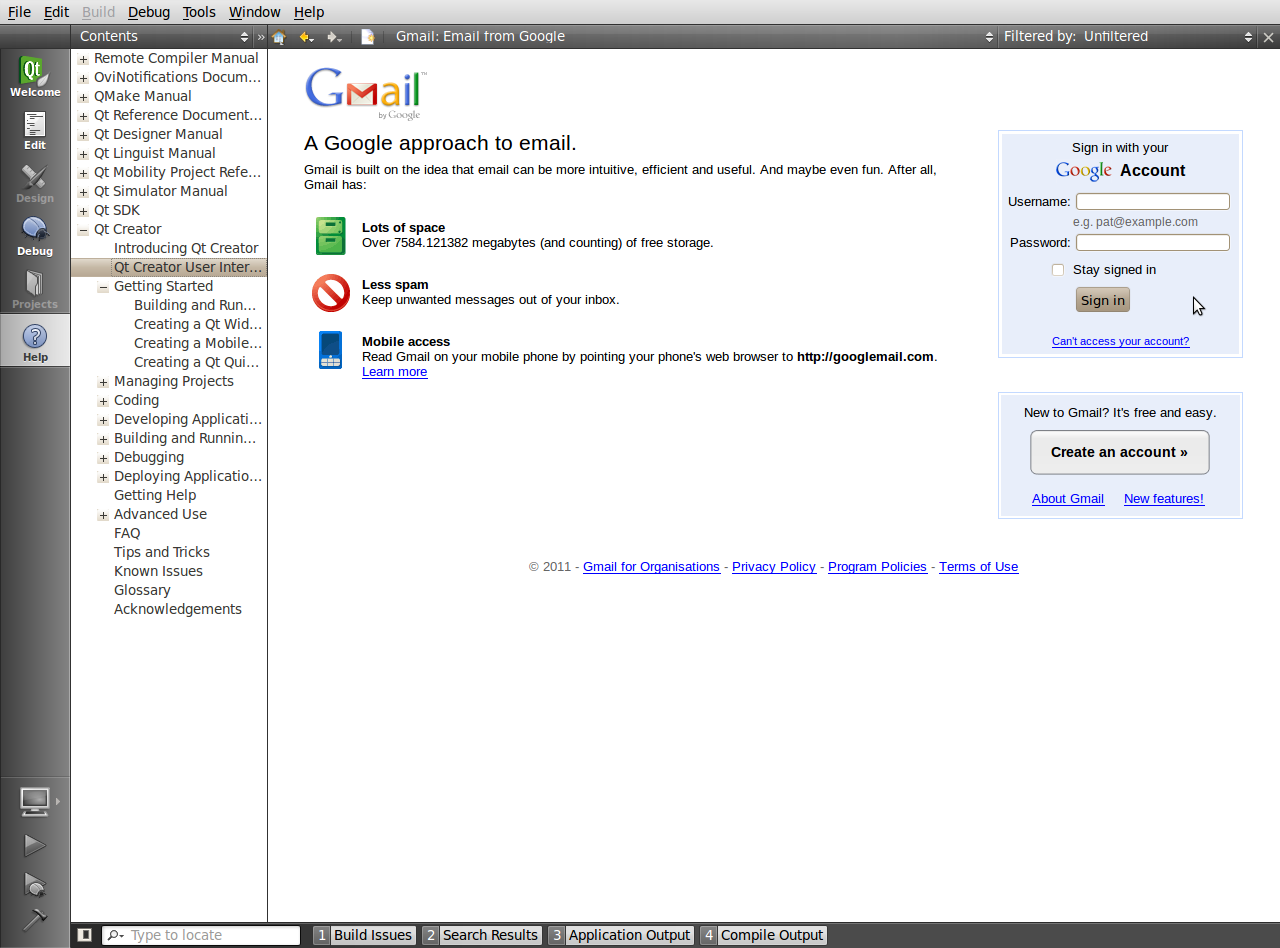This screenshot has width=1280, height=948.
Task: Enable the Stay signed in checkbox
Action: [1058, 270]
